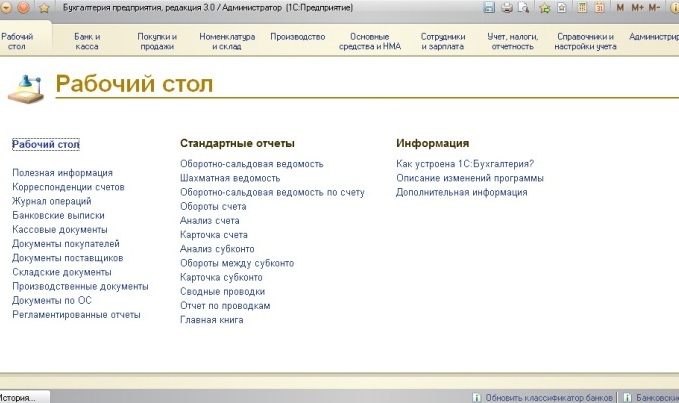Click info icon beside the Банковские notification
This screenshot has height=403, width=679.
pos(627,397)
